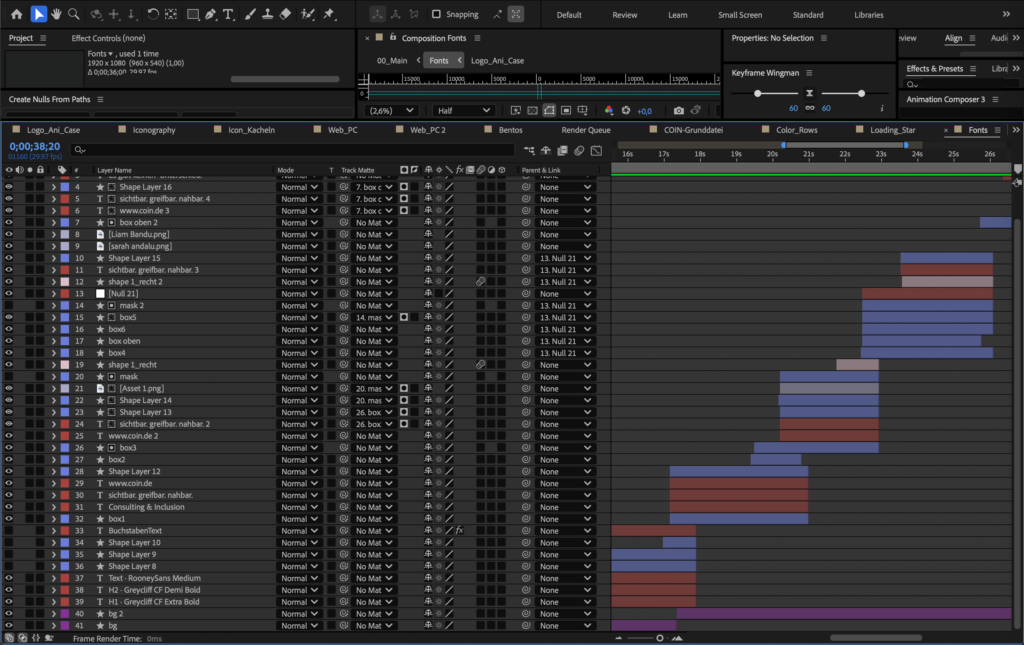
Task: Open the Iconography composition tab
Action: [x=153, y=130]
